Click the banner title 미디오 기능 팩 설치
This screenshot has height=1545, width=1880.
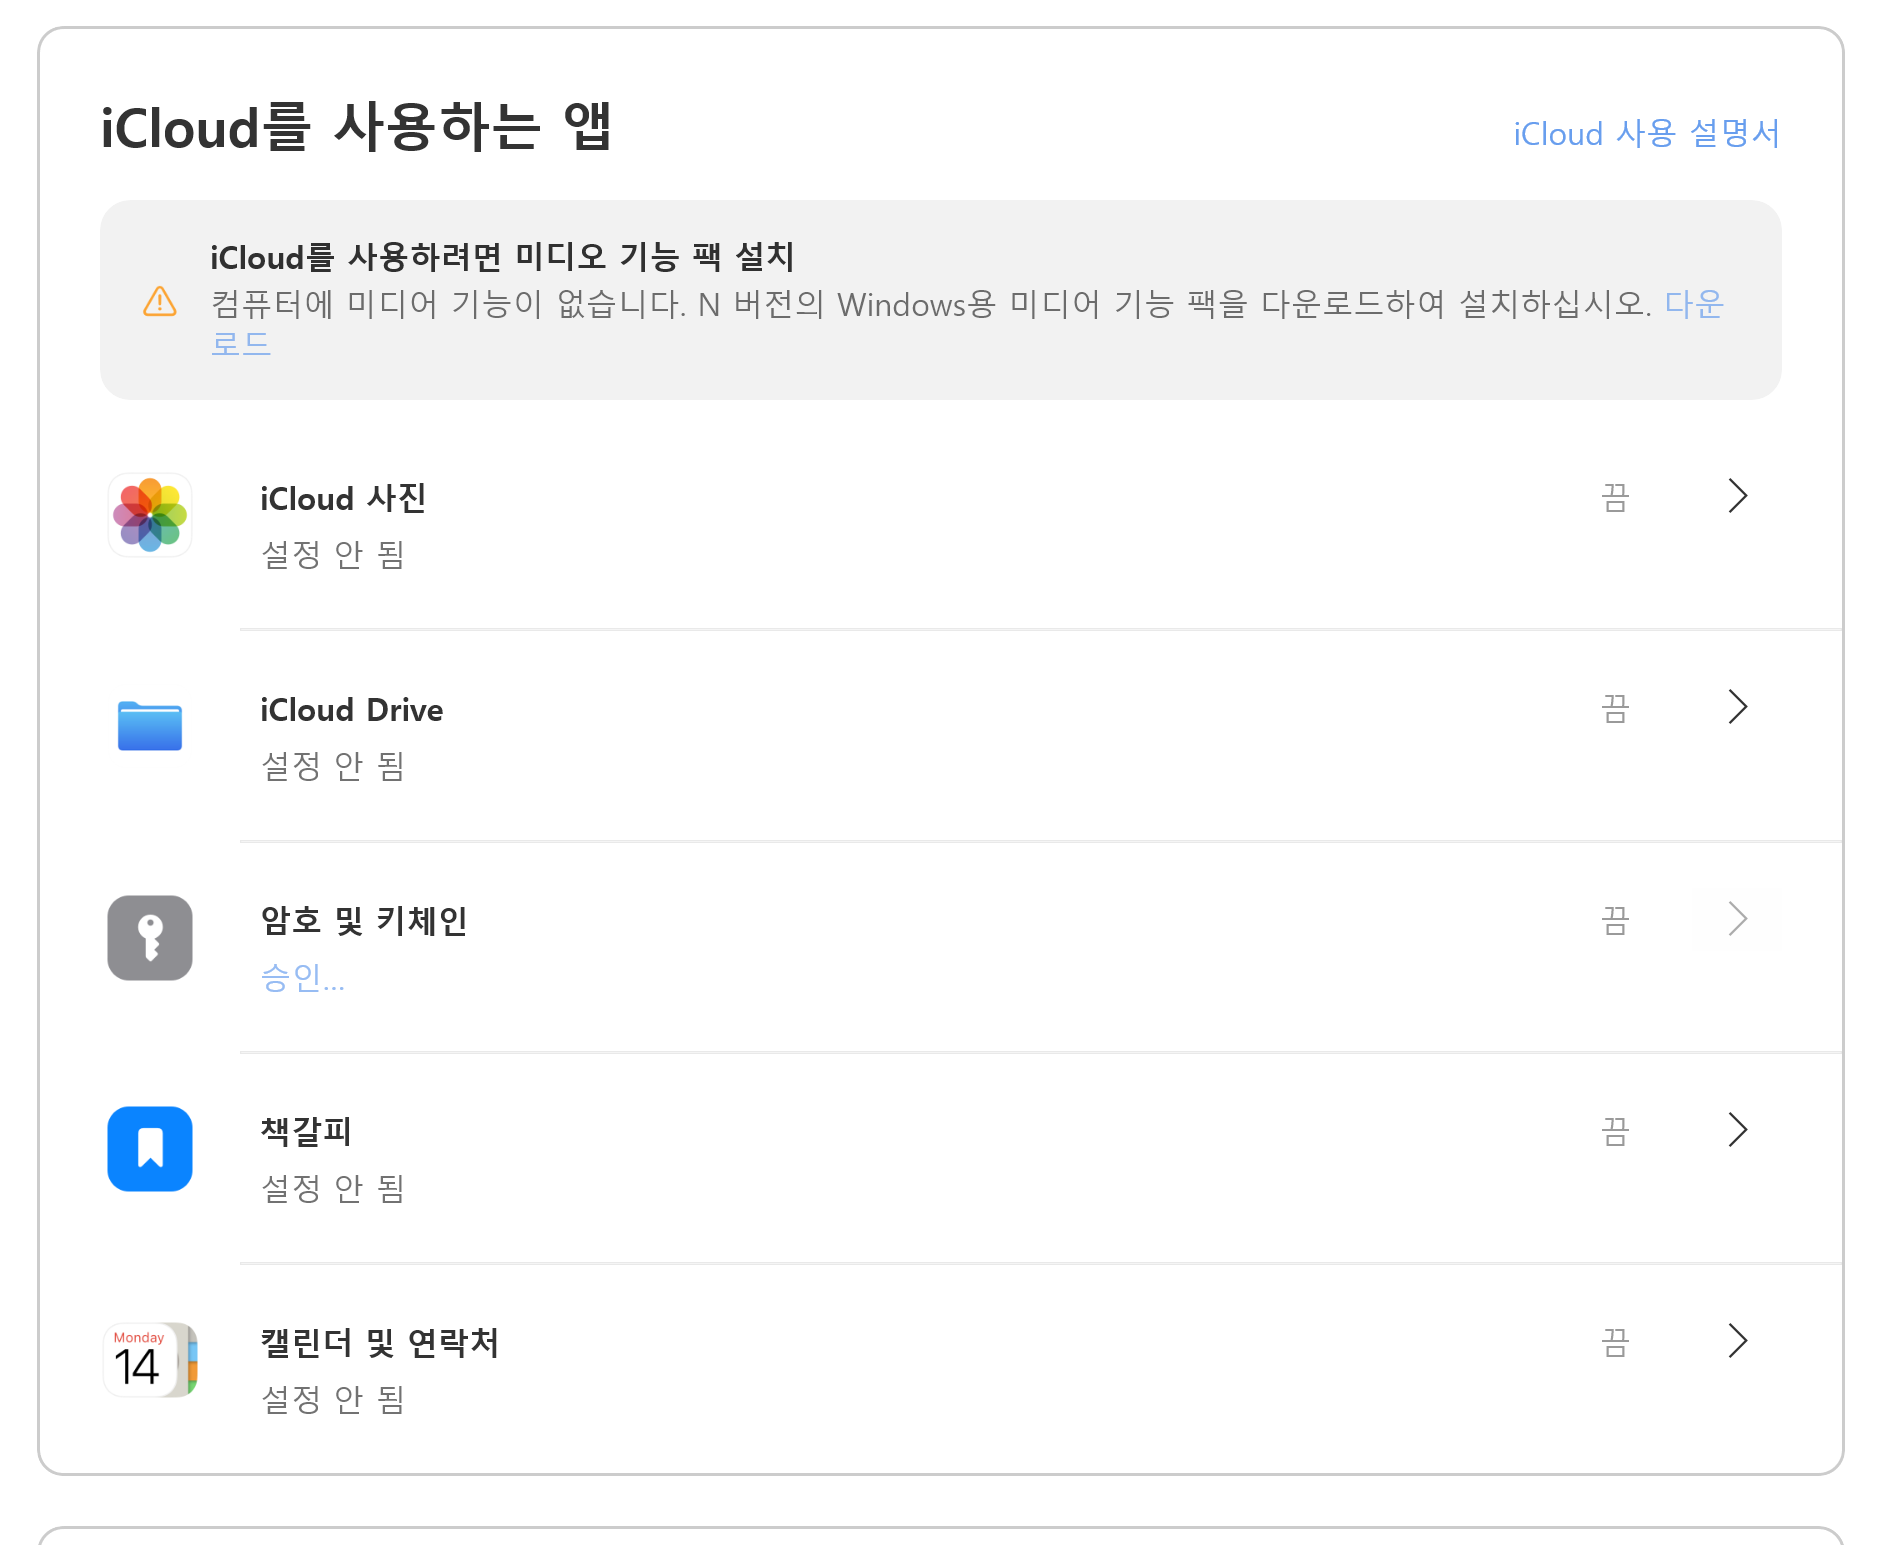655,257
